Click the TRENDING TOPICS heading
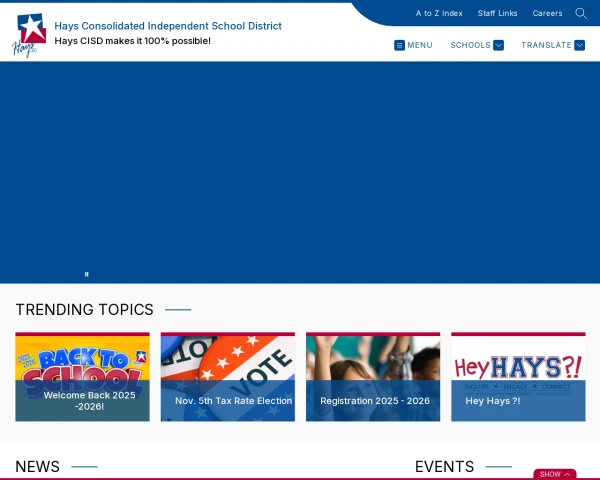Viewport: 600px width, 480px height. pos(85,309)
